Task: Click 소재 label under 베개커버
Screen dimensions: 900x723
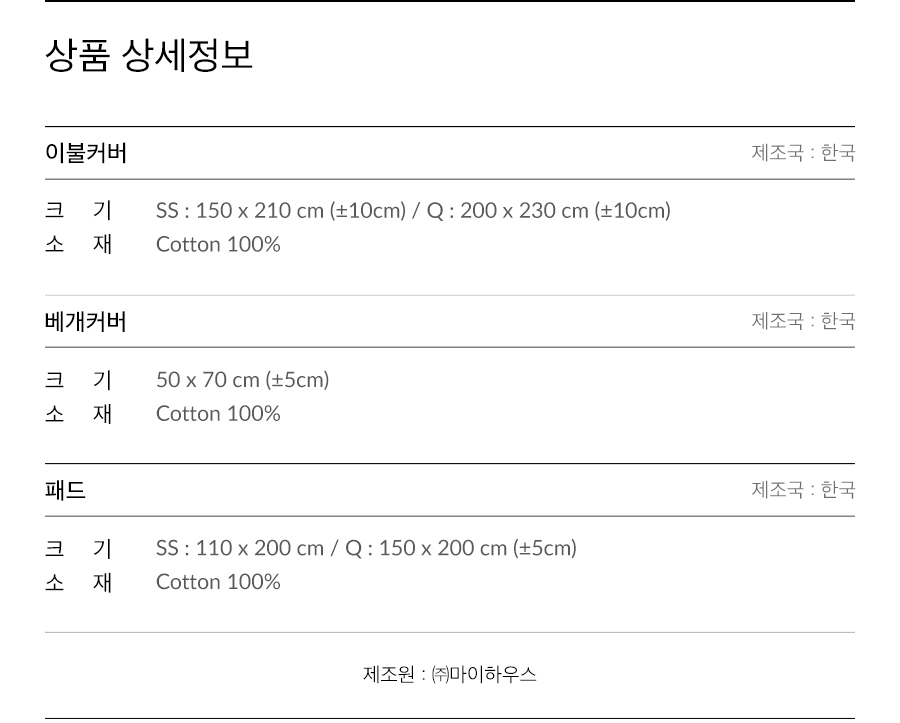Action: (x=79, y=414)
